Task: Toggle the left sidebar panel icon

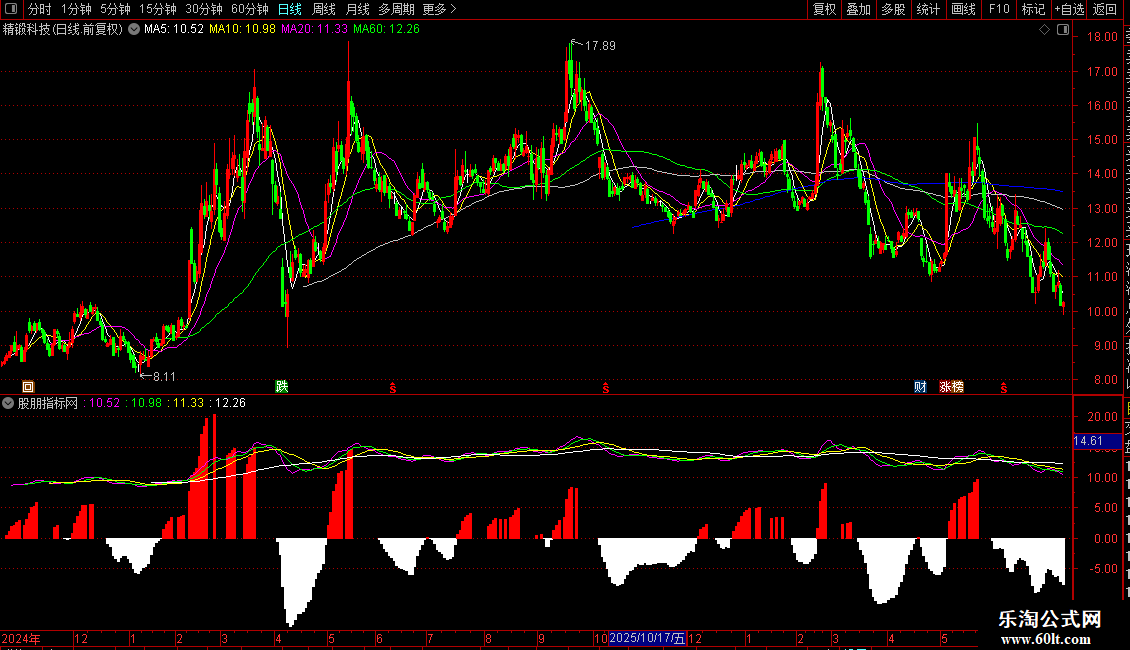Action: (11, 9)
